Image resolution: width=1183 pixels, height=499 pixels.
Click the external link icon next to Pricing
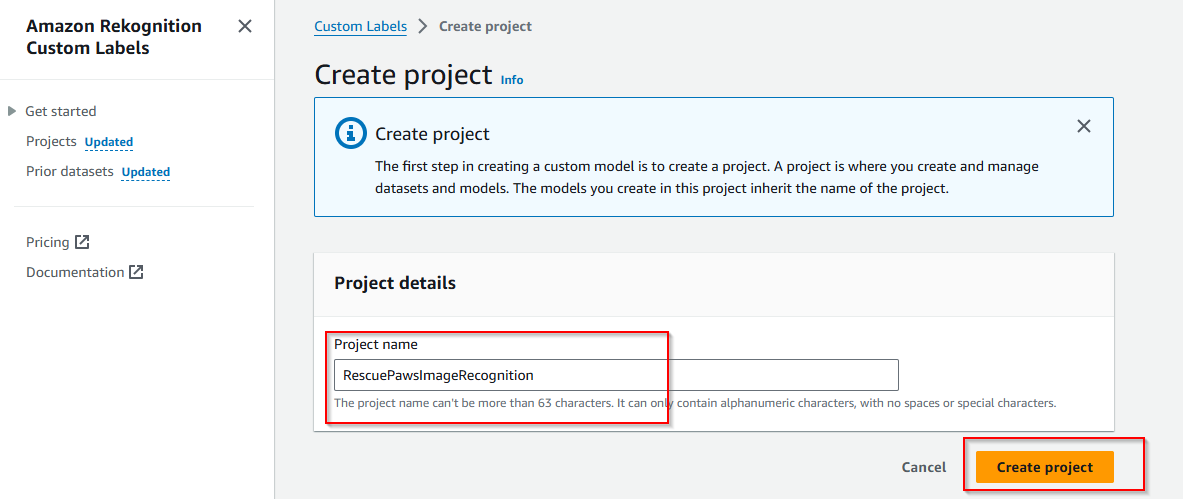point(82,242)
